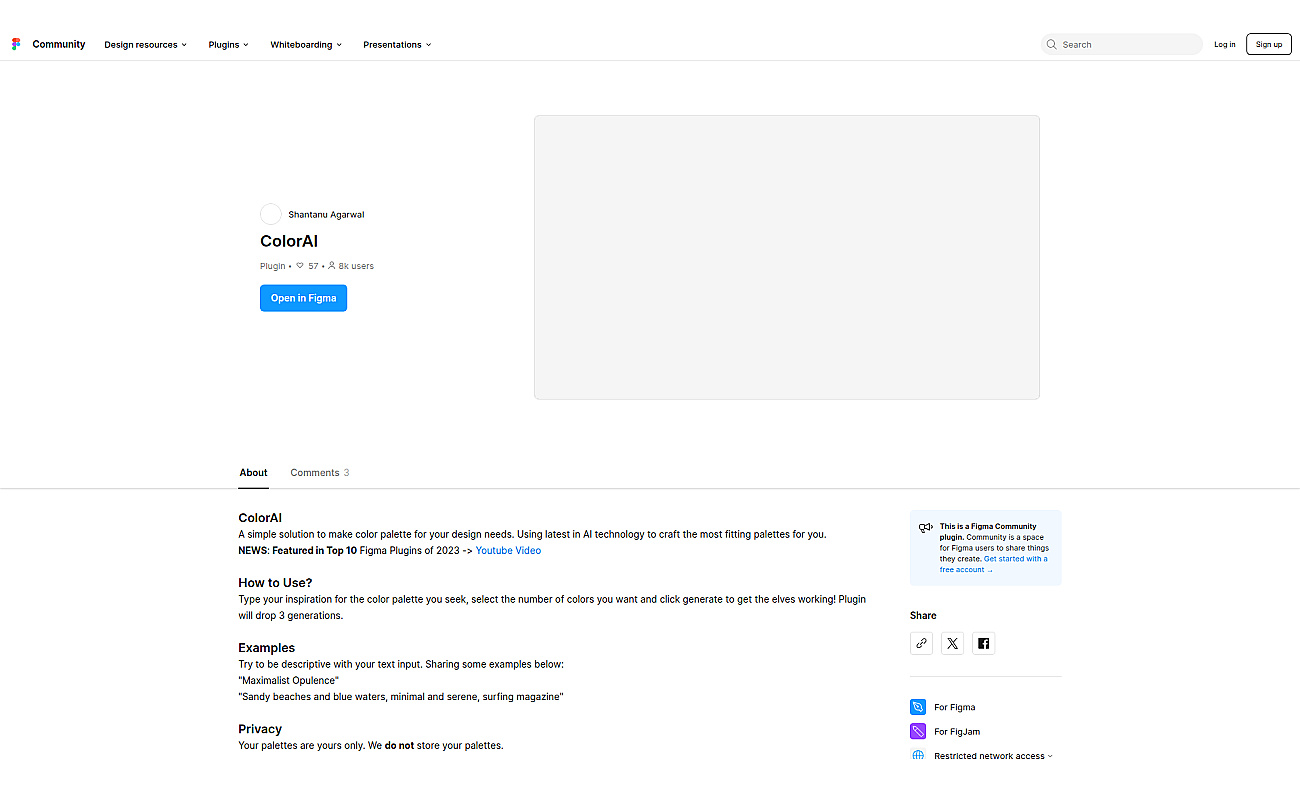Image resolution: width=1300 pixels, height=788 pixels.
Task: Click Get started with a free account link
Action: click(993, 564)
